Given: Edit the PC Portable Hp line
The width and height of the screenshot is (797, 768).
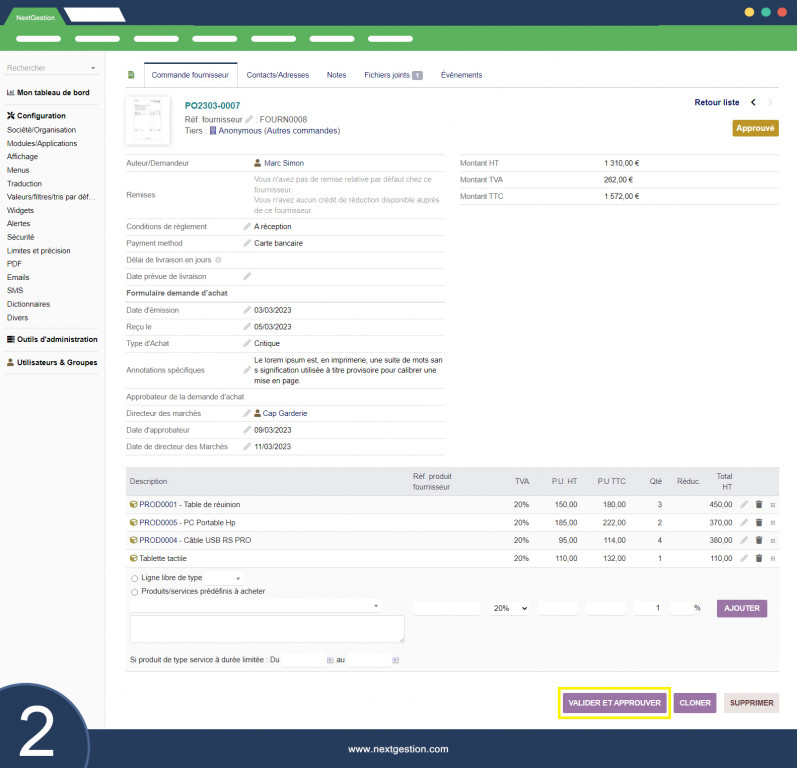Looking at the screenshot, I should (744, 523).
